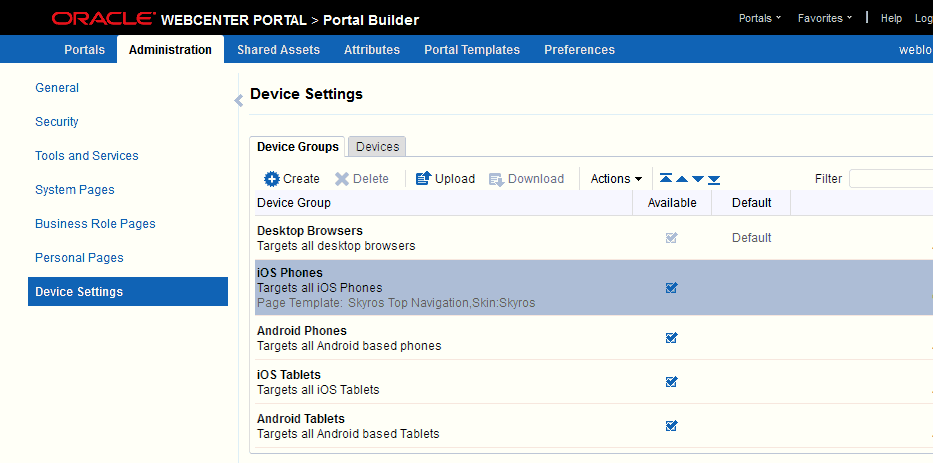Select Device Settings in the sidebar
Viewport: 933px width, 463px height.
point(128,292)
